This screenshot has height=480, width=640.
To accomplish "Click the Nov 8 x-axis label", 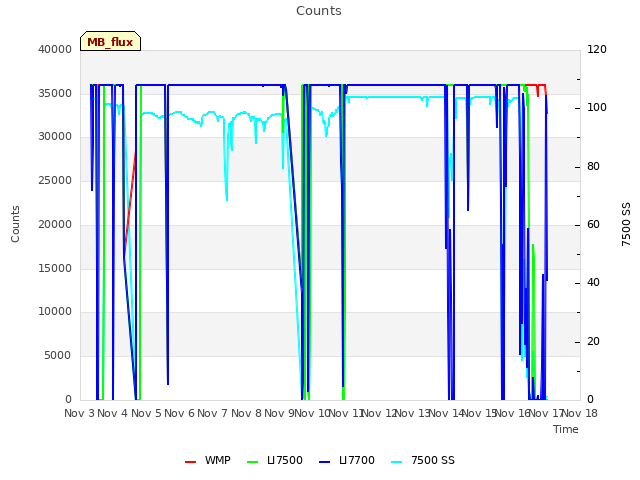I will tap(247, 413).
